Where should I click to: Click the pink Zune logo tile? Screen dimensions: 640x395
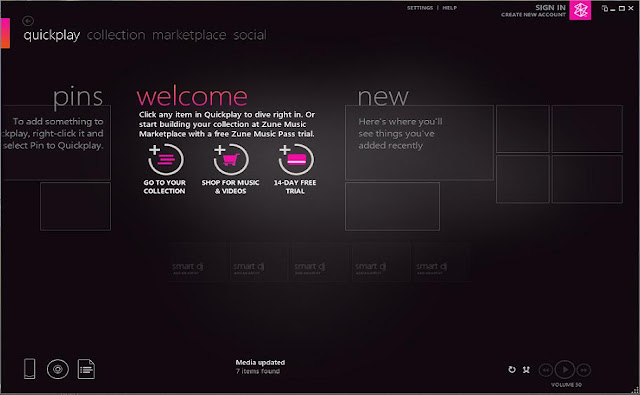click(580, 10)
